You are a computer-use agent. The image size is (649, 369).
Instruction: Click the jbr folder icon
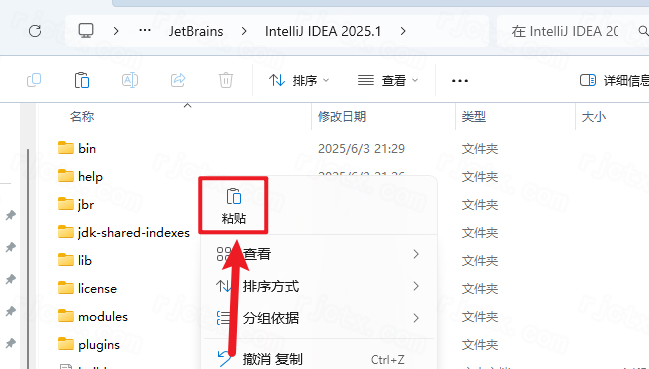[x=66, y=204]
